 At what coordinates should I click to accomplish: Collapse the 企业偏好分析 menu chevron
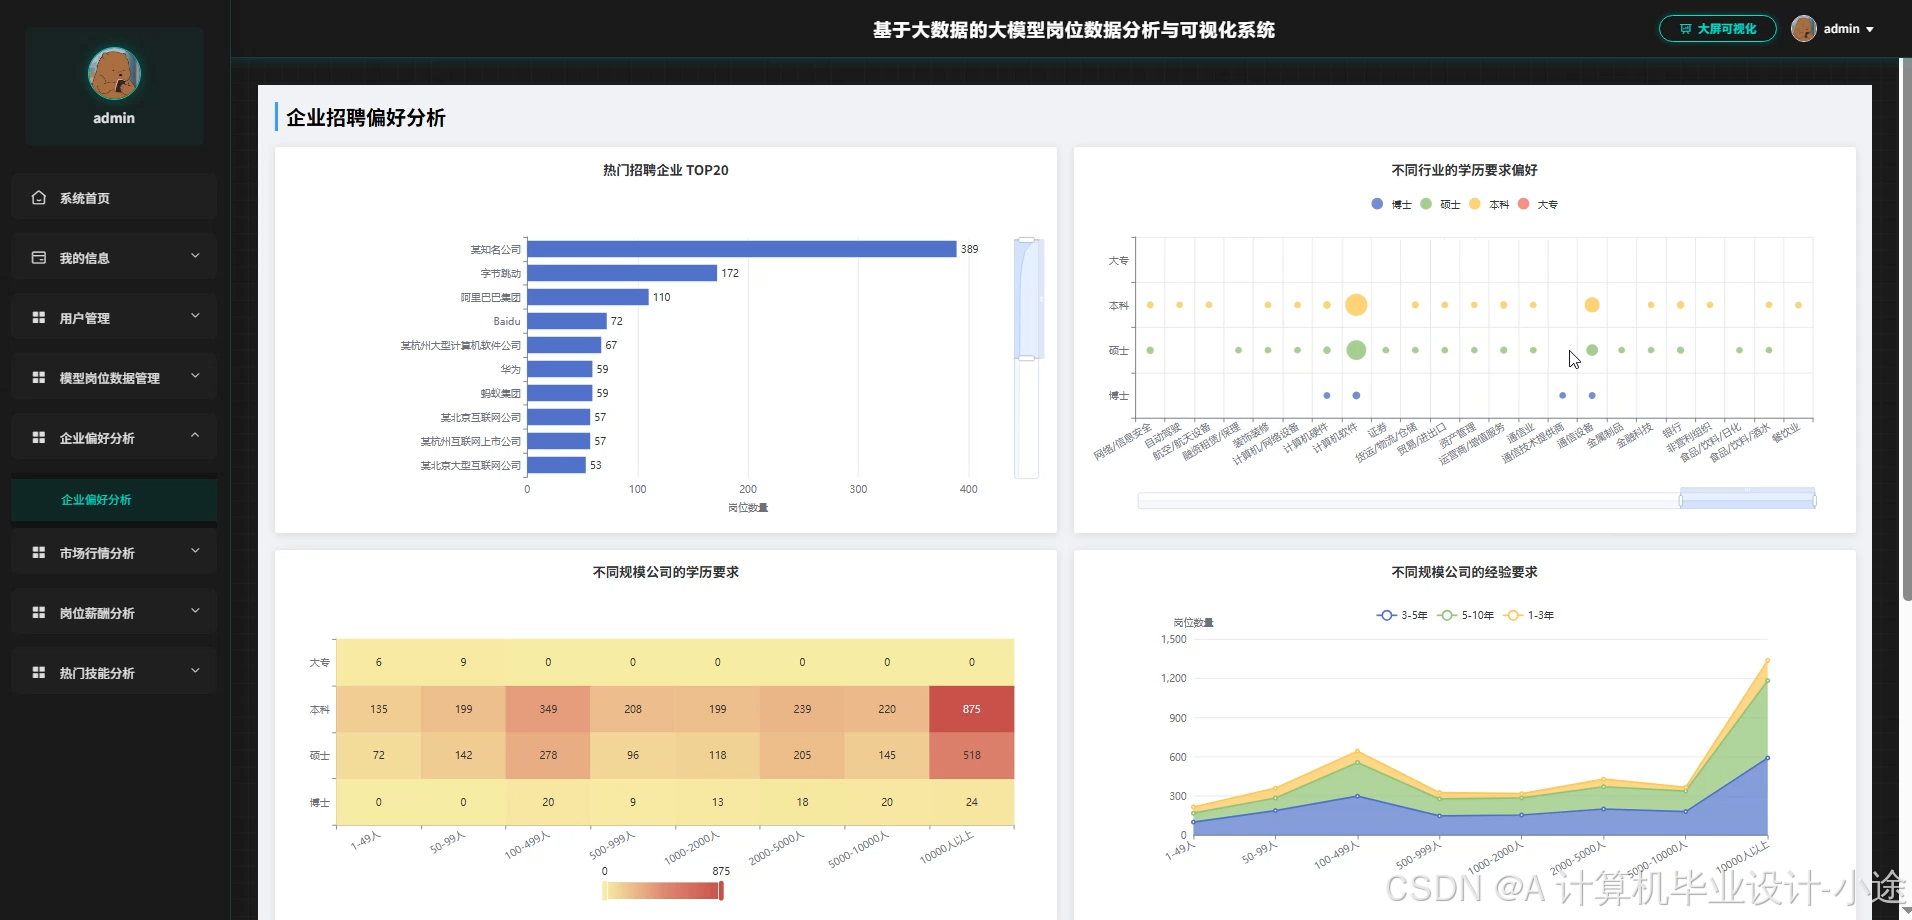coord(195,437)
